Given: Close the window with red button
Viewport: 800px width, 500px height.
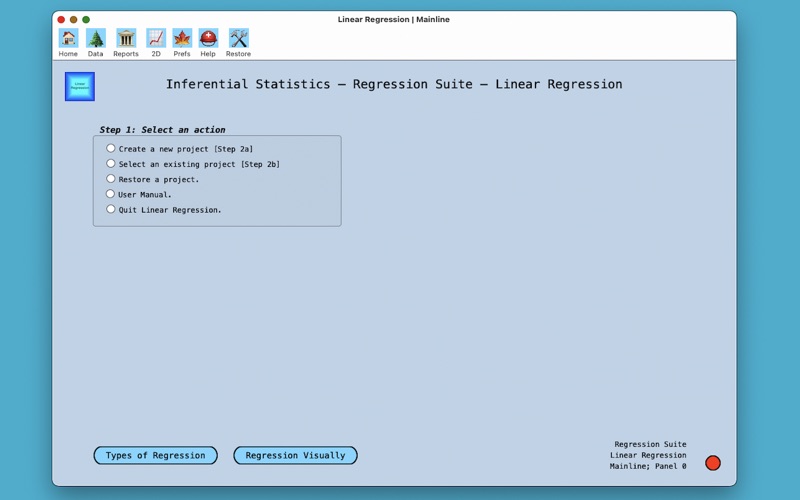Looking at the screenshot, I should click(x=61, y=19).
